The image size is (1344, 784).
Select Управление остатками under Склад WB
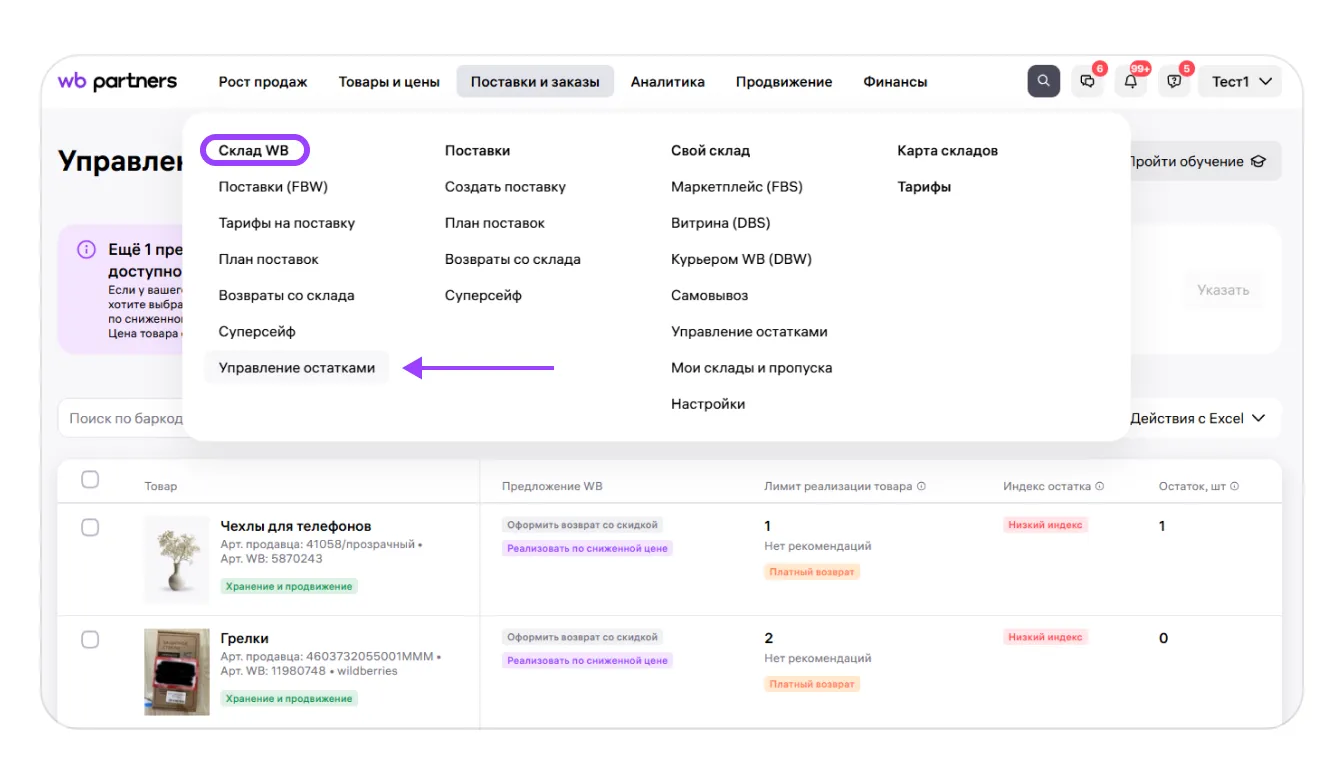297,368
